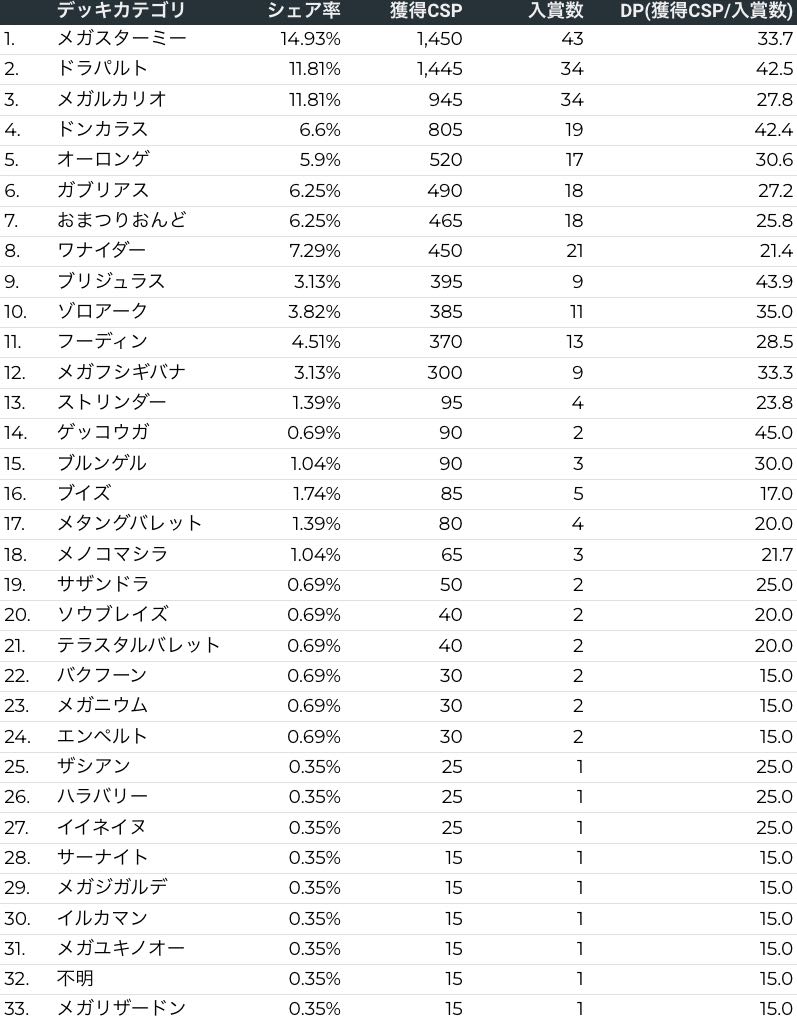
Task: Select the 1,445 CSP value for ドラパルト
Action: pyautogui.click(x=439, y=69)
